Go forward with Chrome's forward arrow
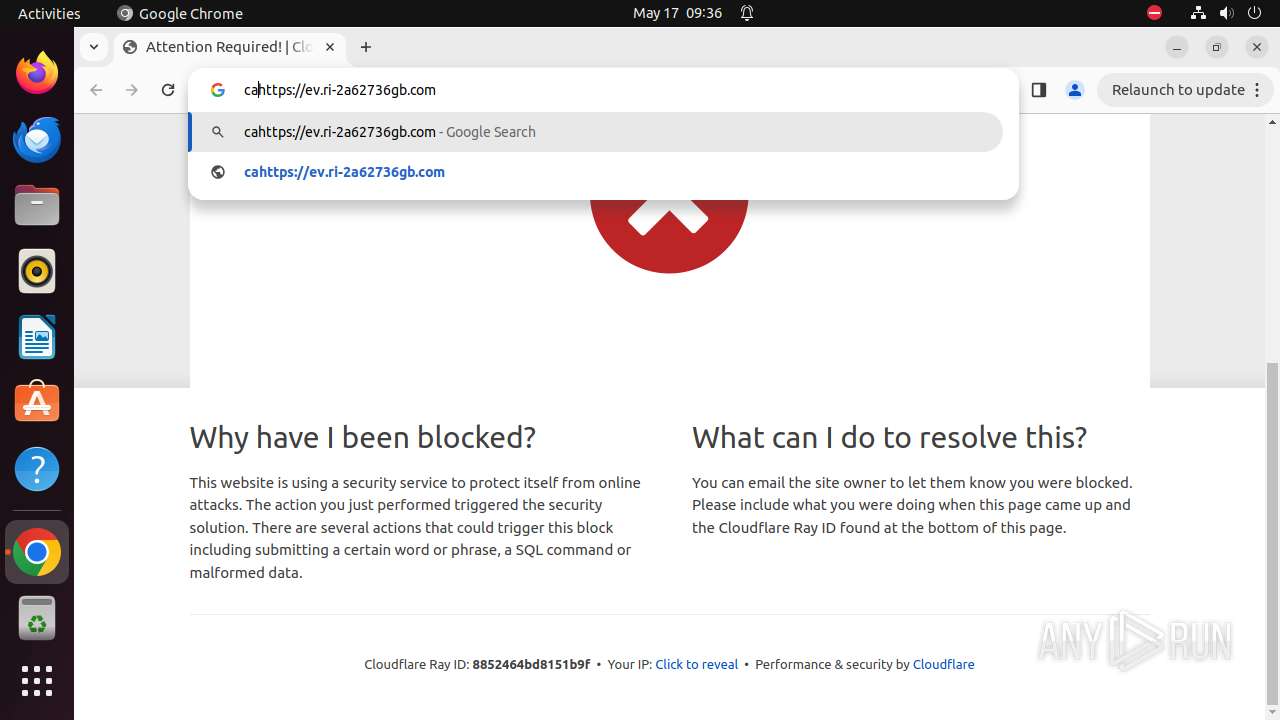This screenshot has height=720, width=1280. pyautogui.click(x=132, y=90)
